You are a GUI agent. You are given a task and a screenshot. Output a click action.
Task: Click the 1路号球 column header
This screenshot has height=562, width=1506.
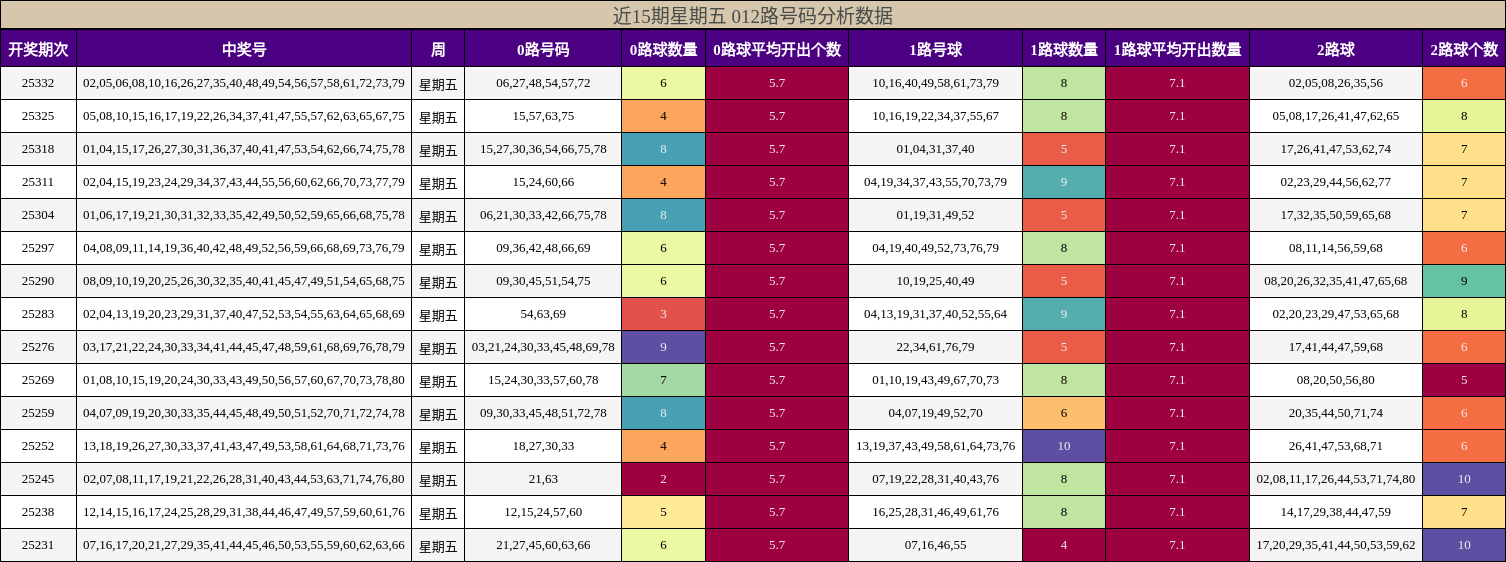click(935, 49)
